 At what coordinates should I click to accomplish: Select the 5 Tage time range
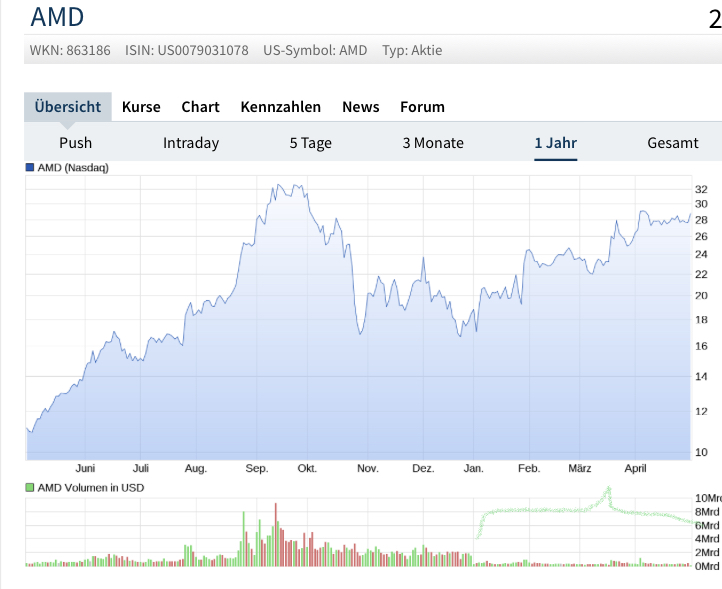coord(310,143)
